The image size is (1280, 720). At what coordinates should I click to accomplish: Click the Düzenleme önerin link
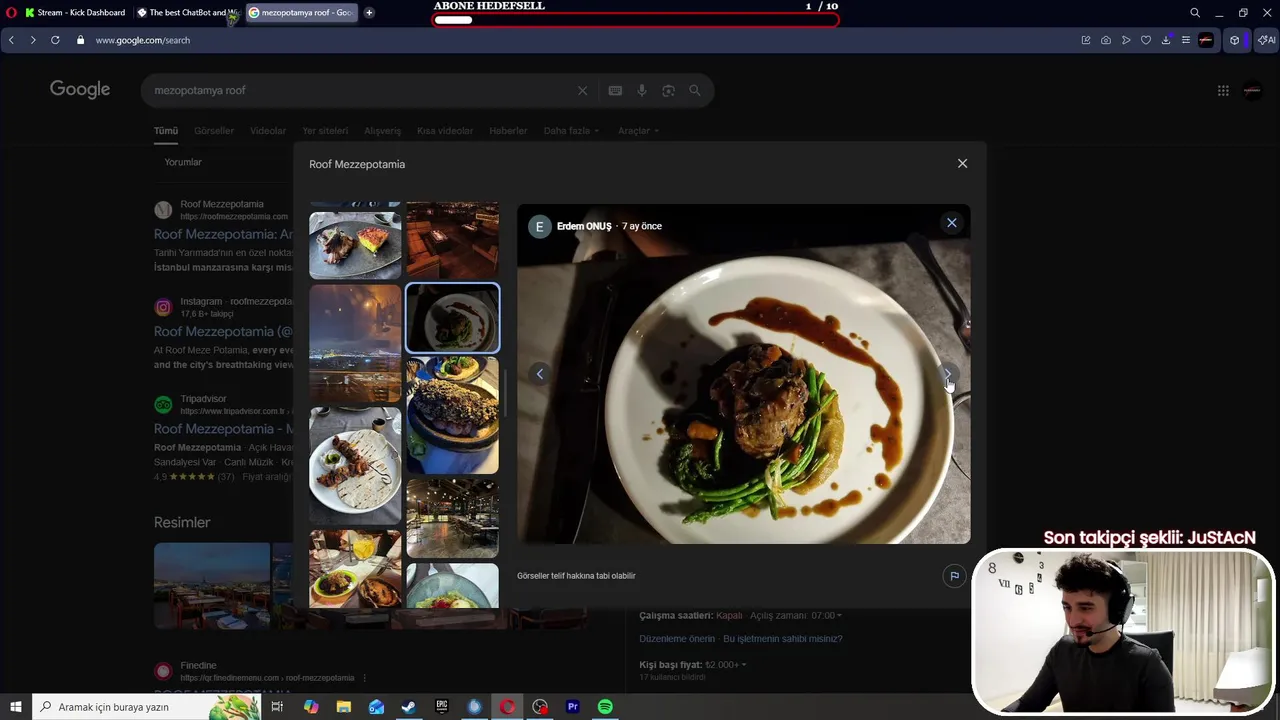[x=677, y=639]
